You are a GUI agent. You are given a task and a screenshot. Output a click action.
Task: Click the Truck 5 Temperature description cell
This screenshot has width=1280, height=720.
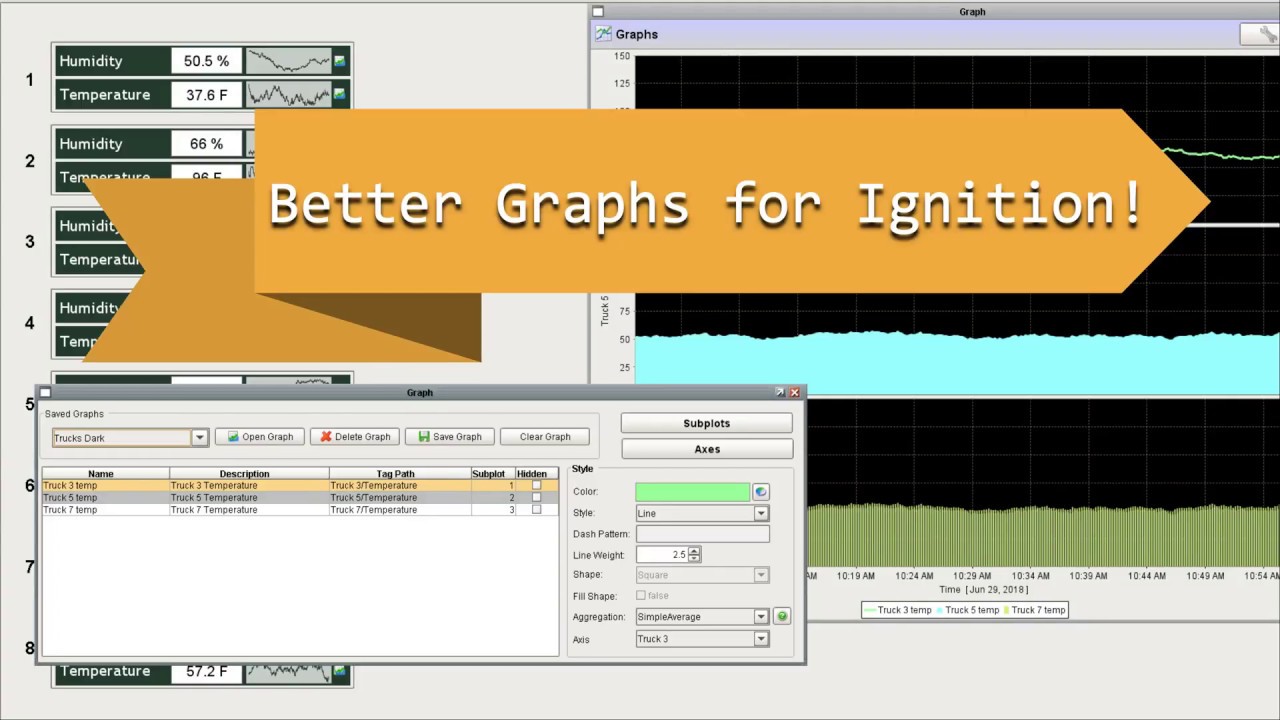[x=249, y=497]
